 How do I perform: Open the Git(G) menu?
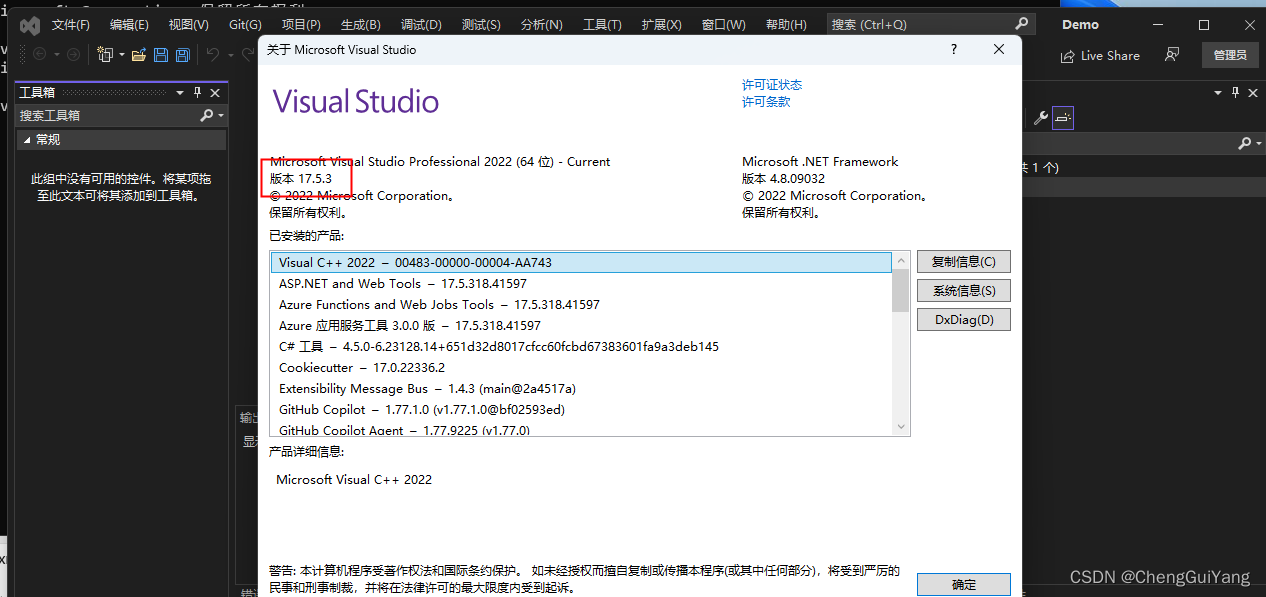pyautogui.click(x=245, y=25)
